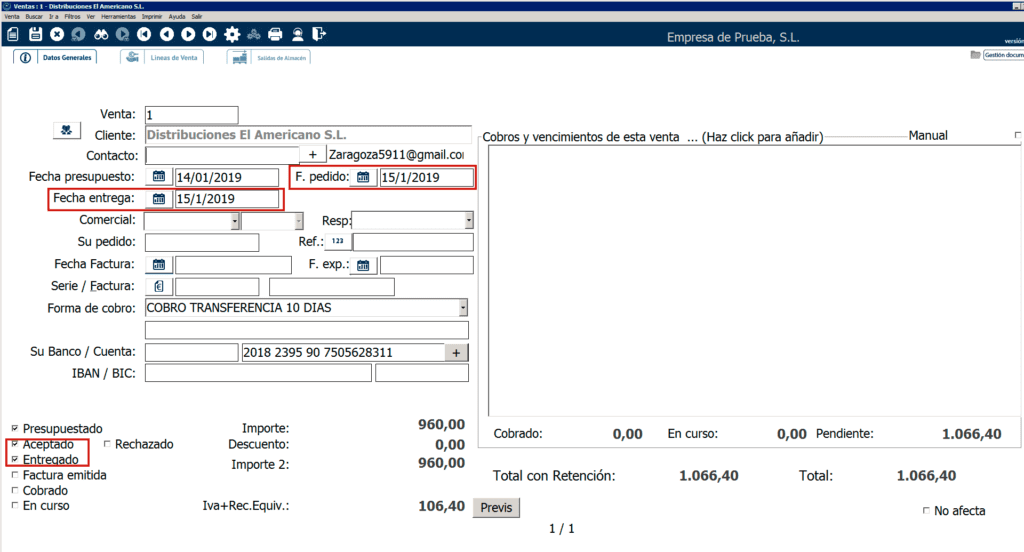Screen dimensions: 1024x552
Task: Tick the Factura emitida checkbox
Action: 15,476
